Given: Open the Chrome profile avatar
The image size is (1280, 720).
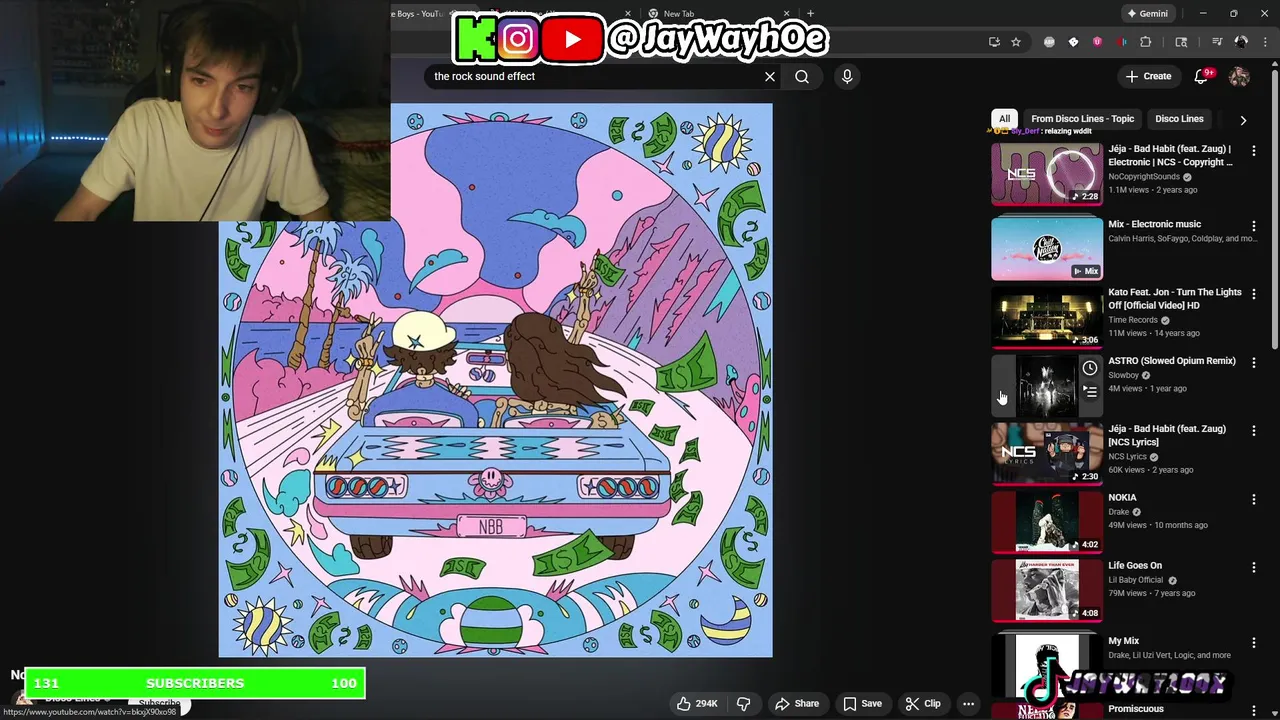Looking at the screenshot, I should tap(1241, 42).
